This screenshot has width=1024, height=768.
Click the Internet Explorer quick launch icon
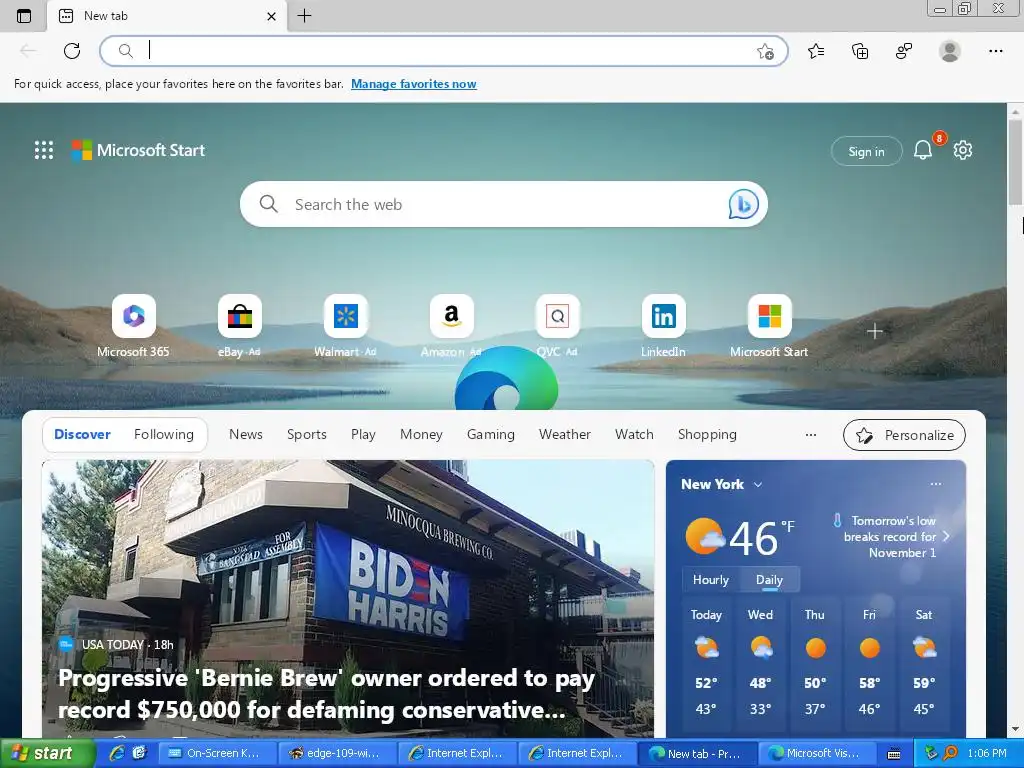[x=117, y=754]
